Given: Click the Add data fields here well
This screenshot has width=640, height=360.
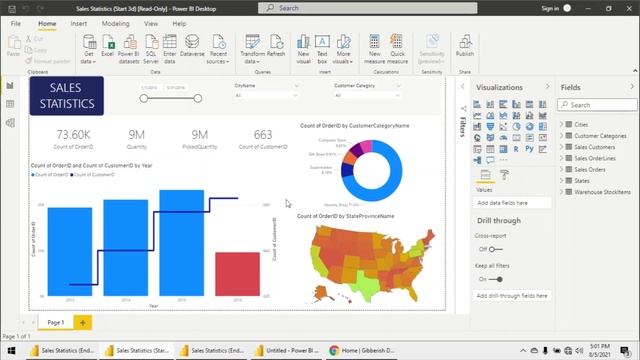Looking at the screenshot, I should point(512,203).
